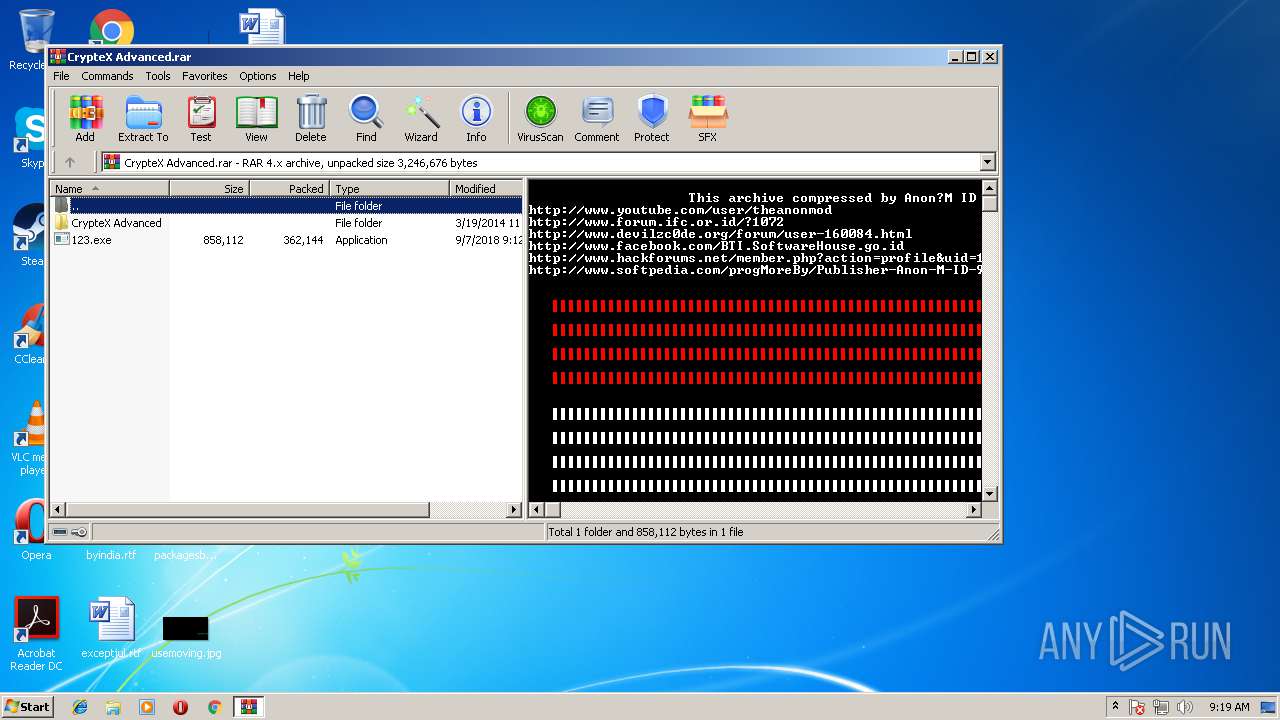Open the Tools menu
The width and height of the screenshot is (1280, 720).
click(x=158, y=76)
